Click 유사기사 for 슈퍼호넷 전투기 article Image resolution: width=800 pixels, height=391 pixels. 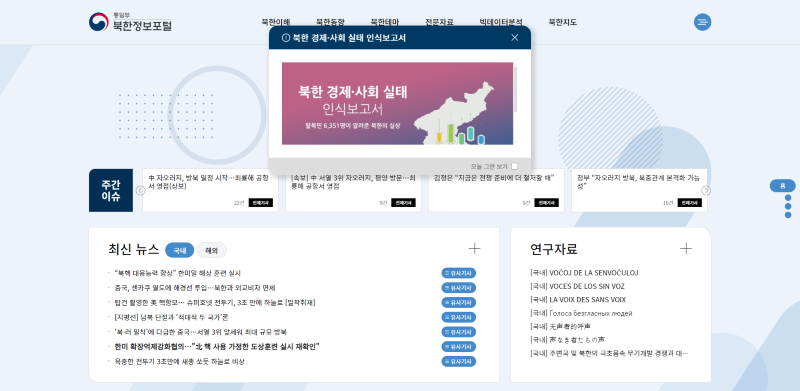[459, 303]
